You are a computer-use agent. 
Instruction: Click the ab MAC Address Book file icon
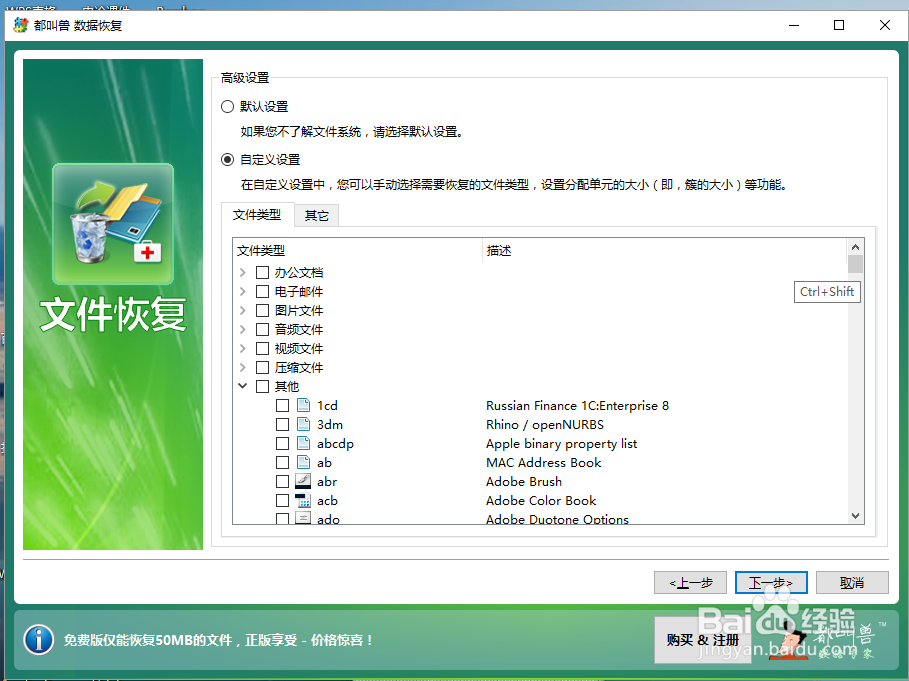302,462
